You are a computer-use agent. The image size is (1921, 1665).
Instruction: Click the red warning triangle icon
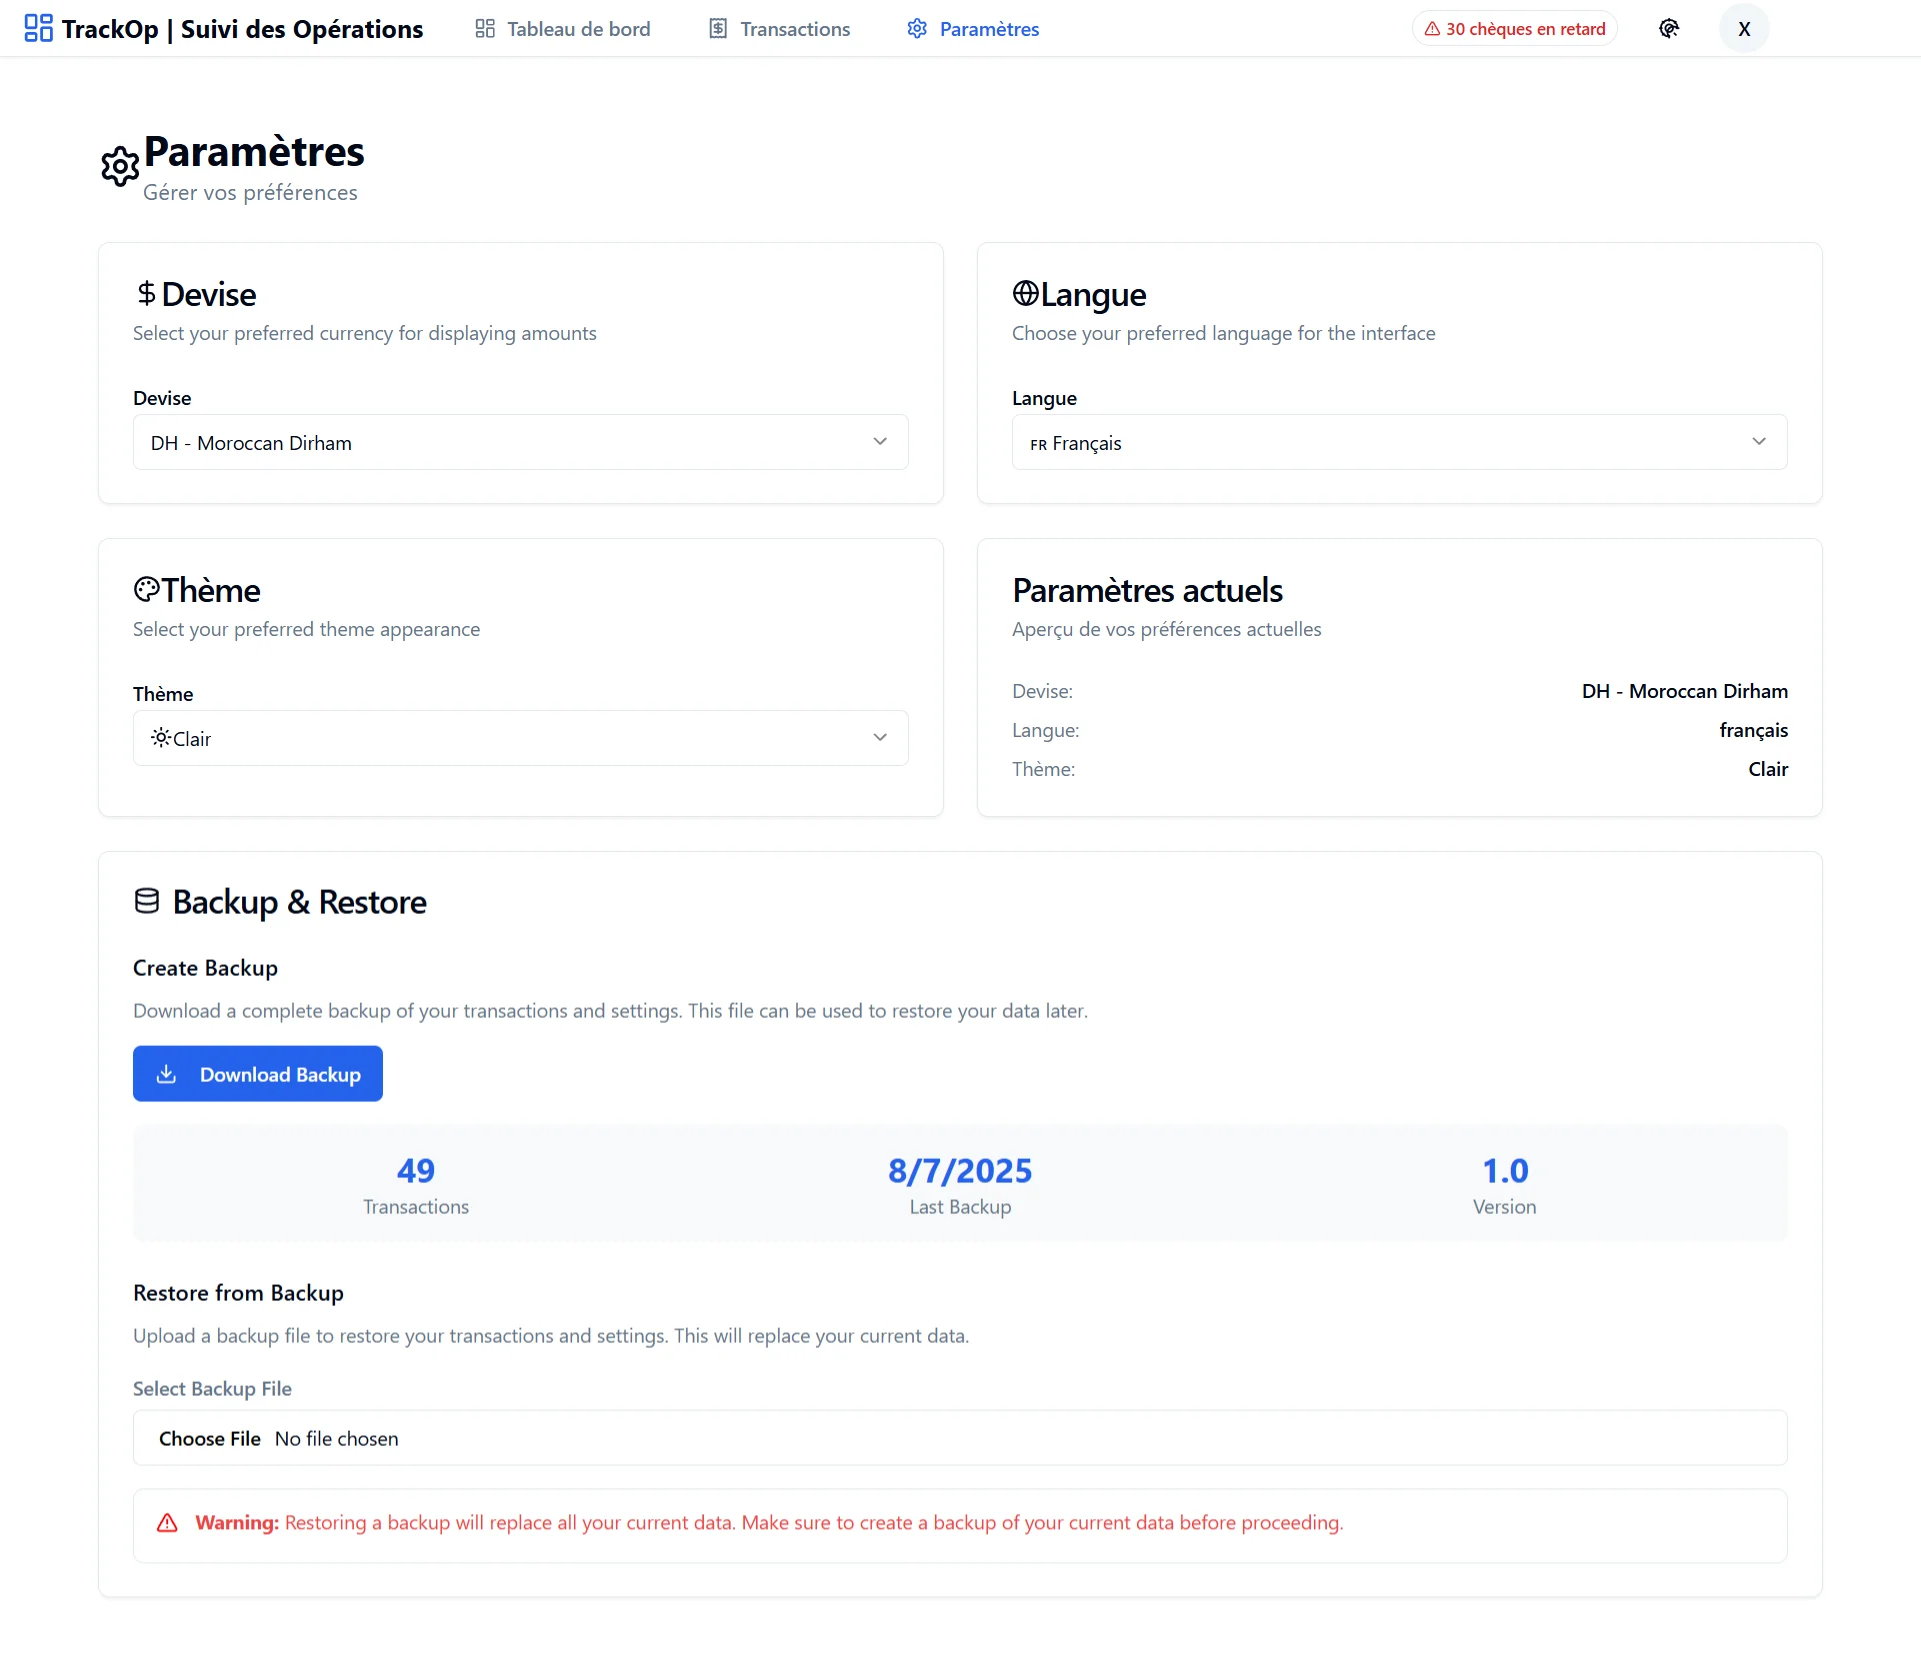click(x=167, y=1523)
